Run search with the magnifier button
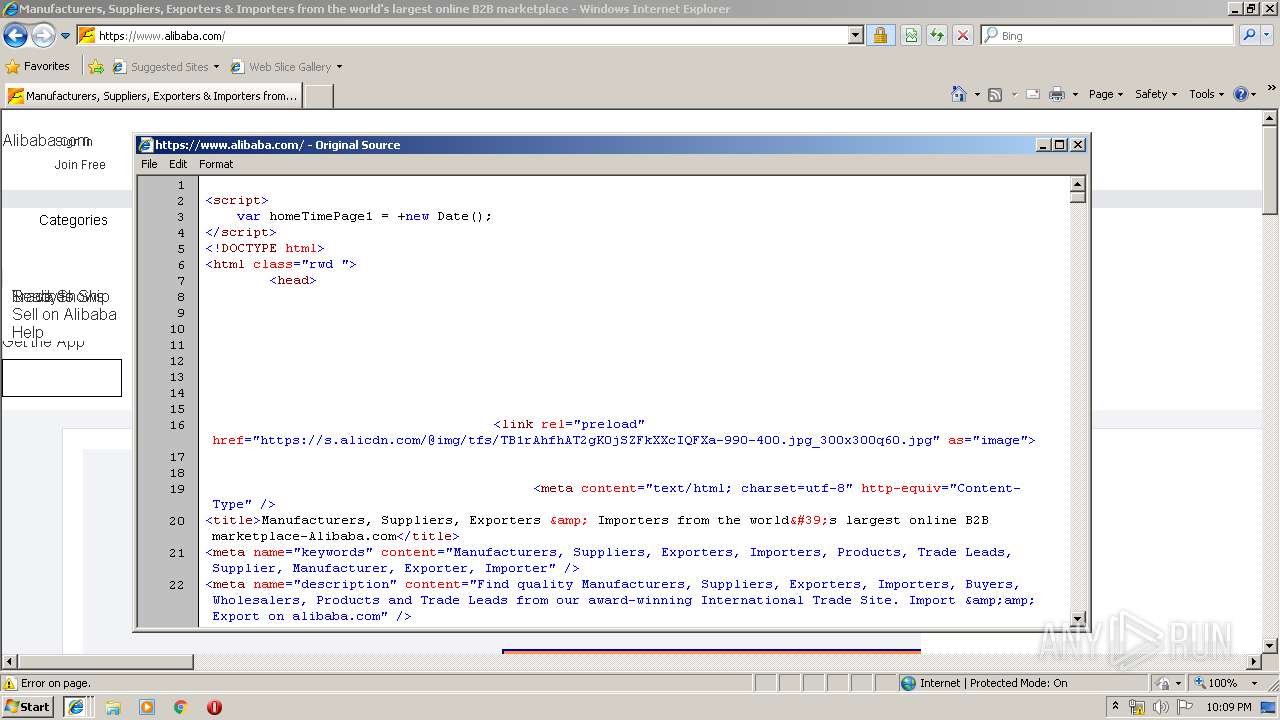 tap(1249, 35)
